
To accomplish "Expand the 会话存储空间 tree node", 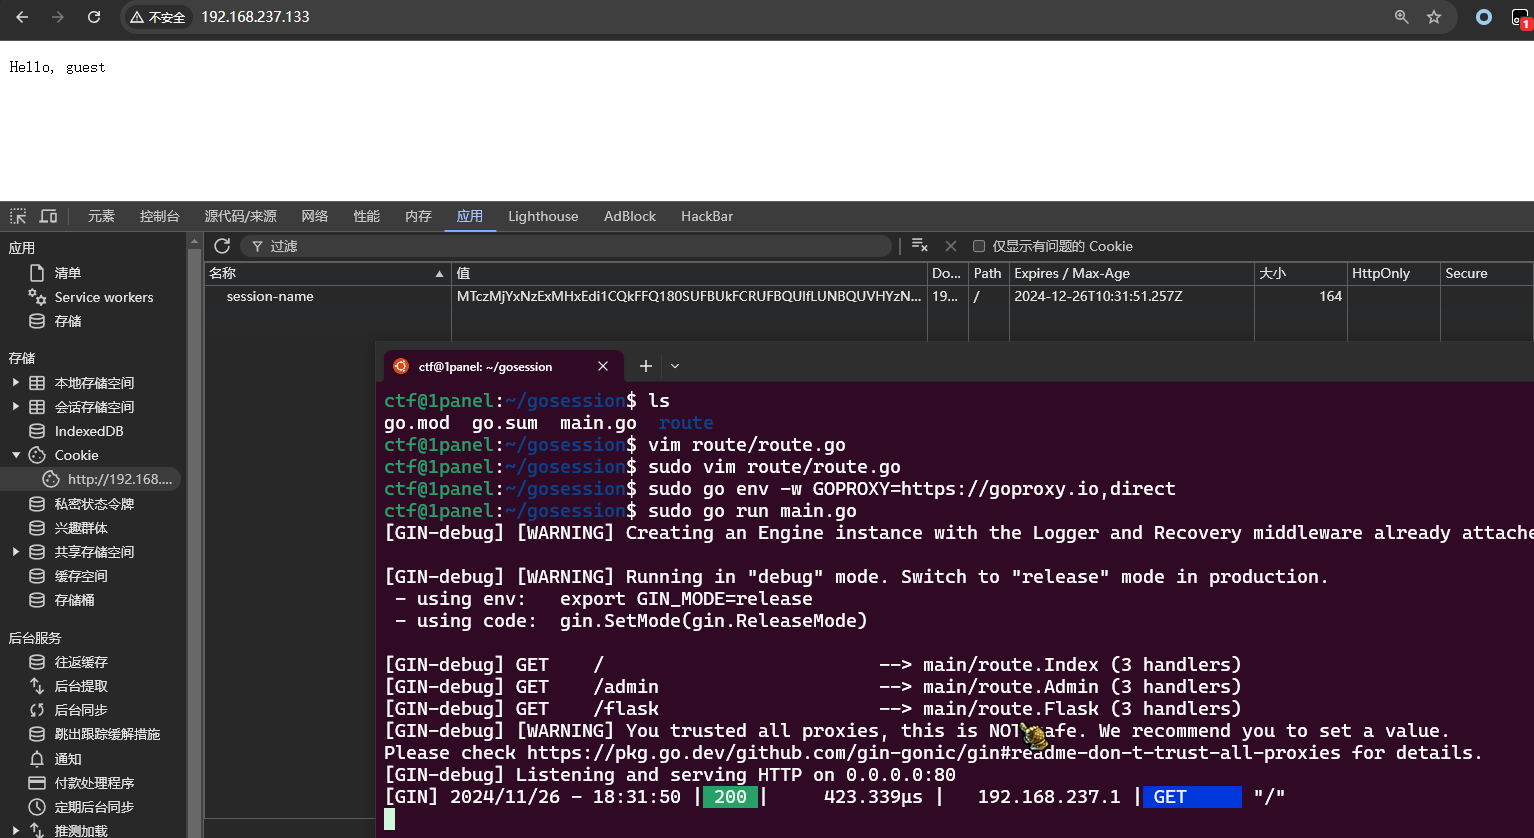I will tap(15, 407).
